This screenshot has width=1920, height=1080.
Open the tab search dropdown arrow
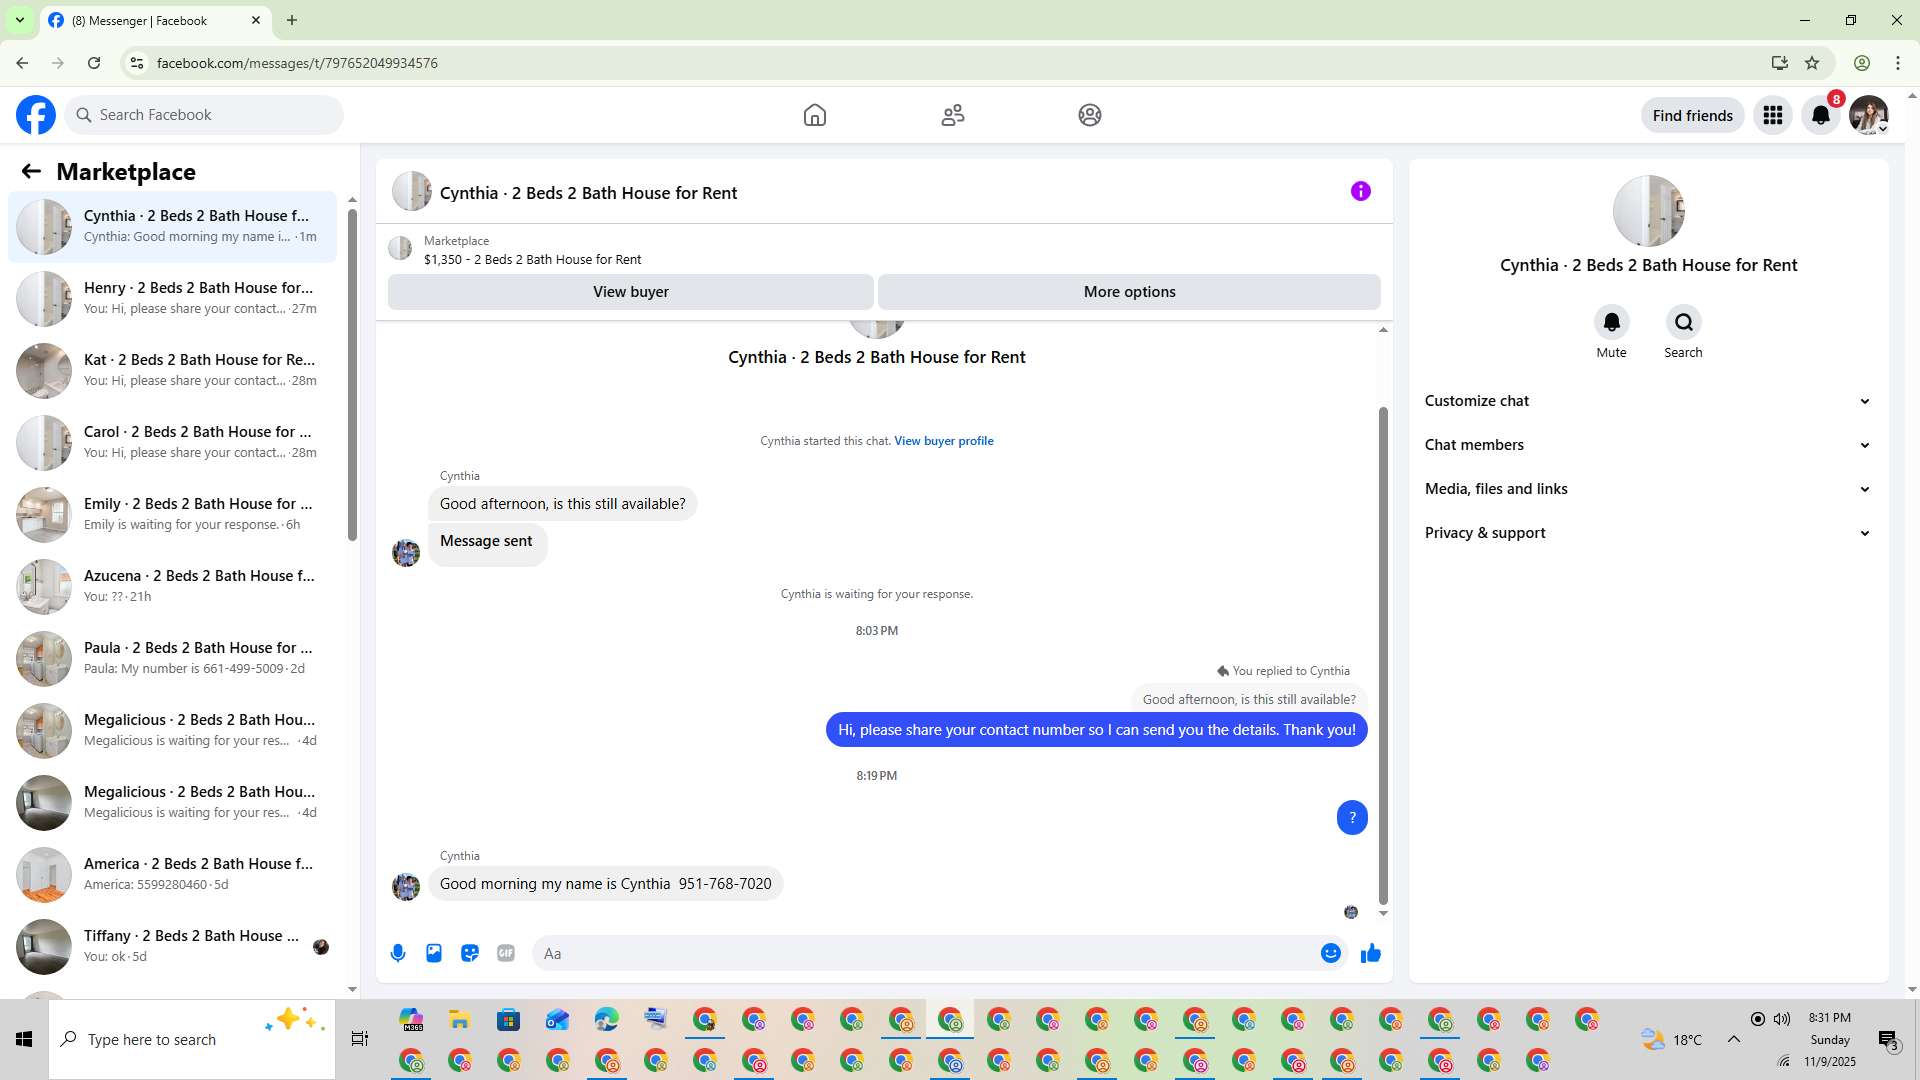pos(20,20)
